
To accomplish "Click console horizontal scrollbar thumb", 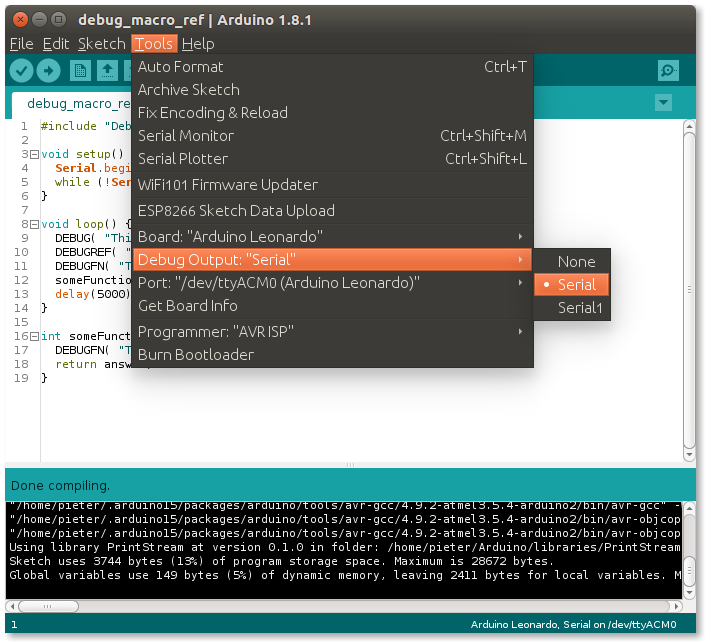I will 48,606.
